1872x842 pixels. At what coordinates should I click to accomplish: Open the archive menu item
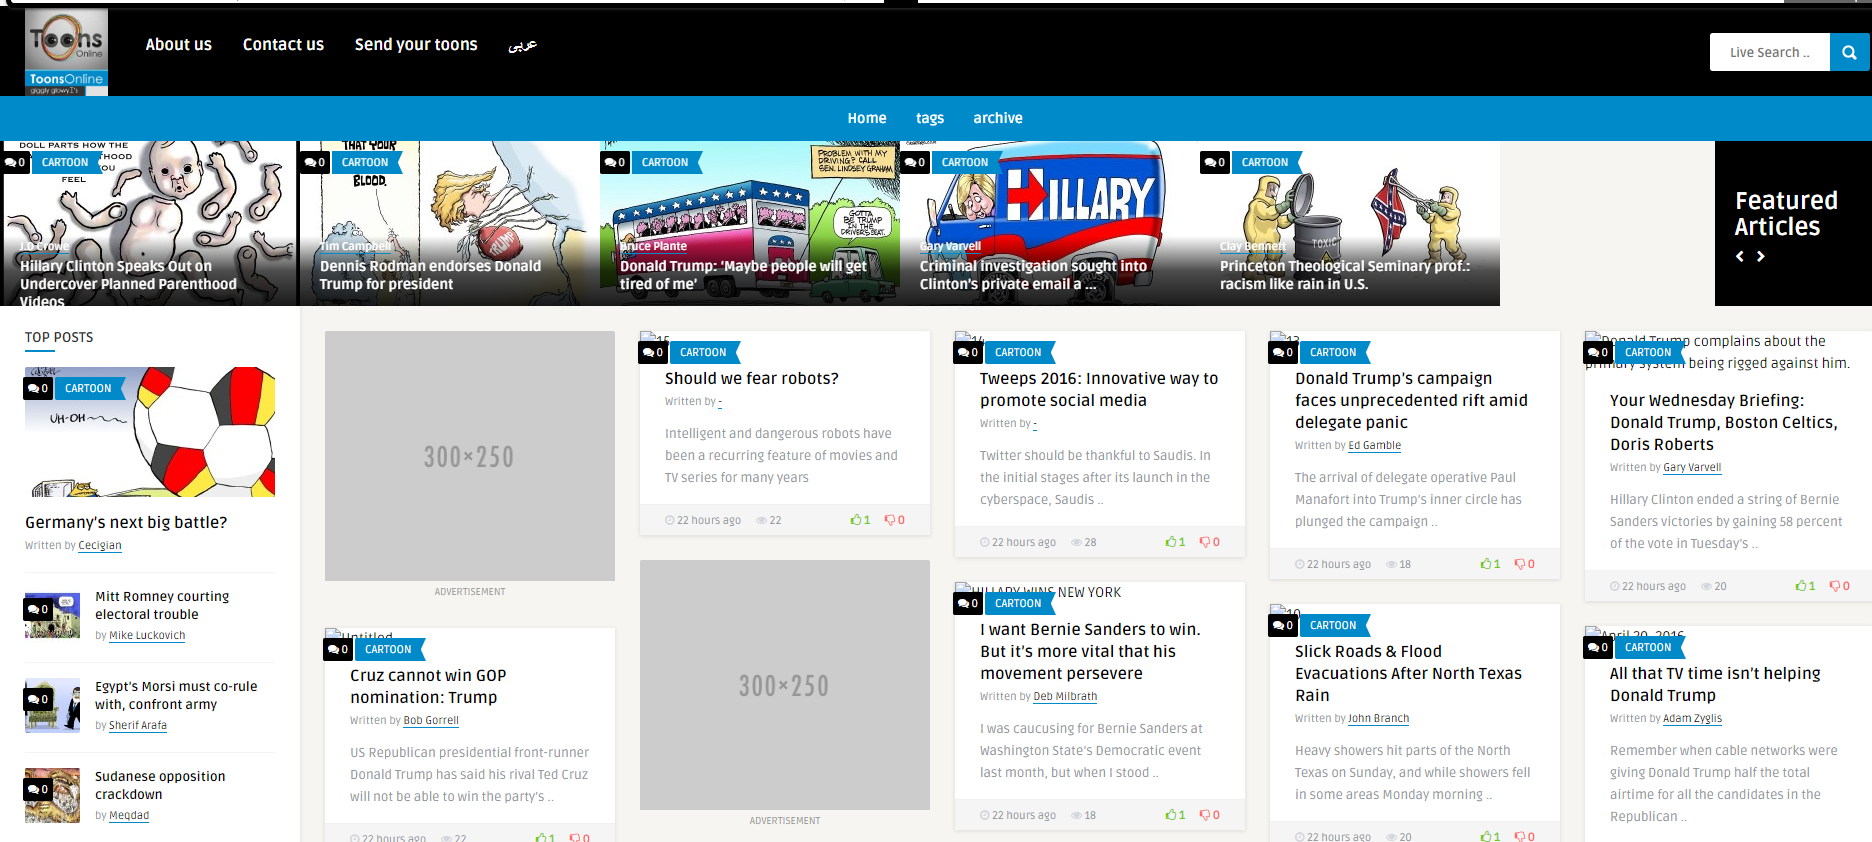pos(997,118)
